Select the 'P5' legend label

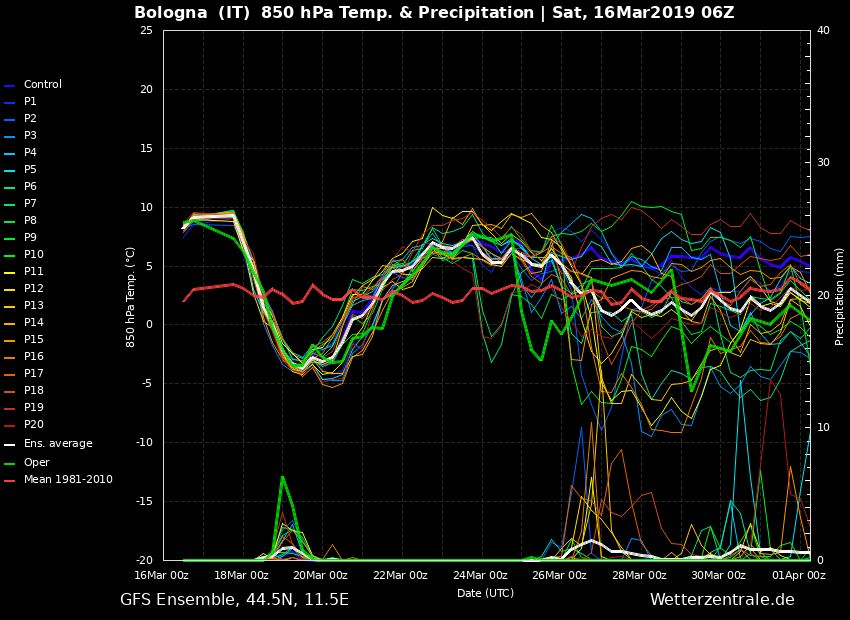tap(30, 170)
